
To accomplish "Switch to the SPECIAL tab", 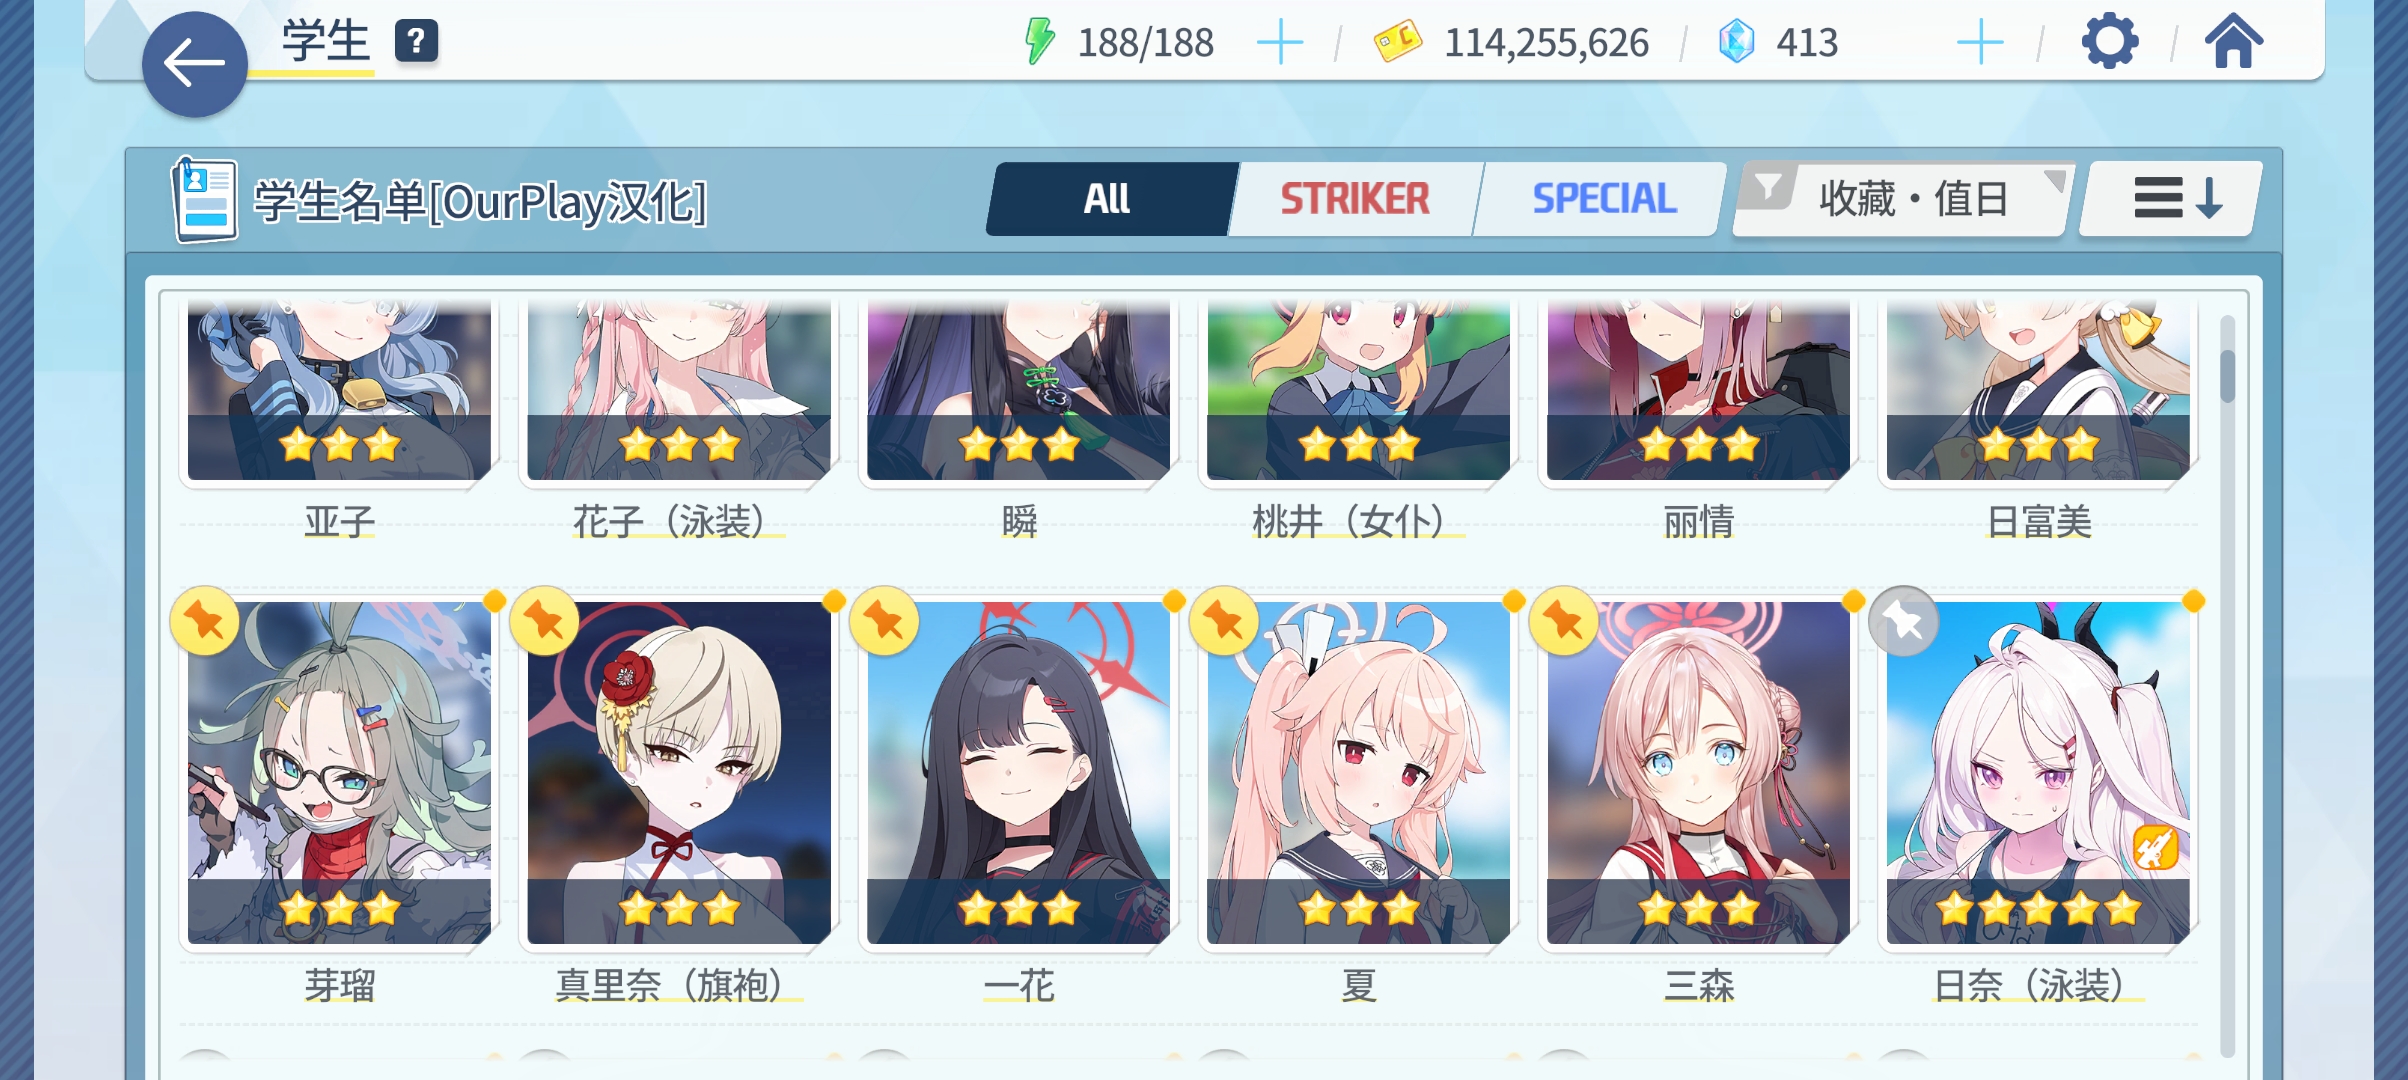I will (1603, 199).
